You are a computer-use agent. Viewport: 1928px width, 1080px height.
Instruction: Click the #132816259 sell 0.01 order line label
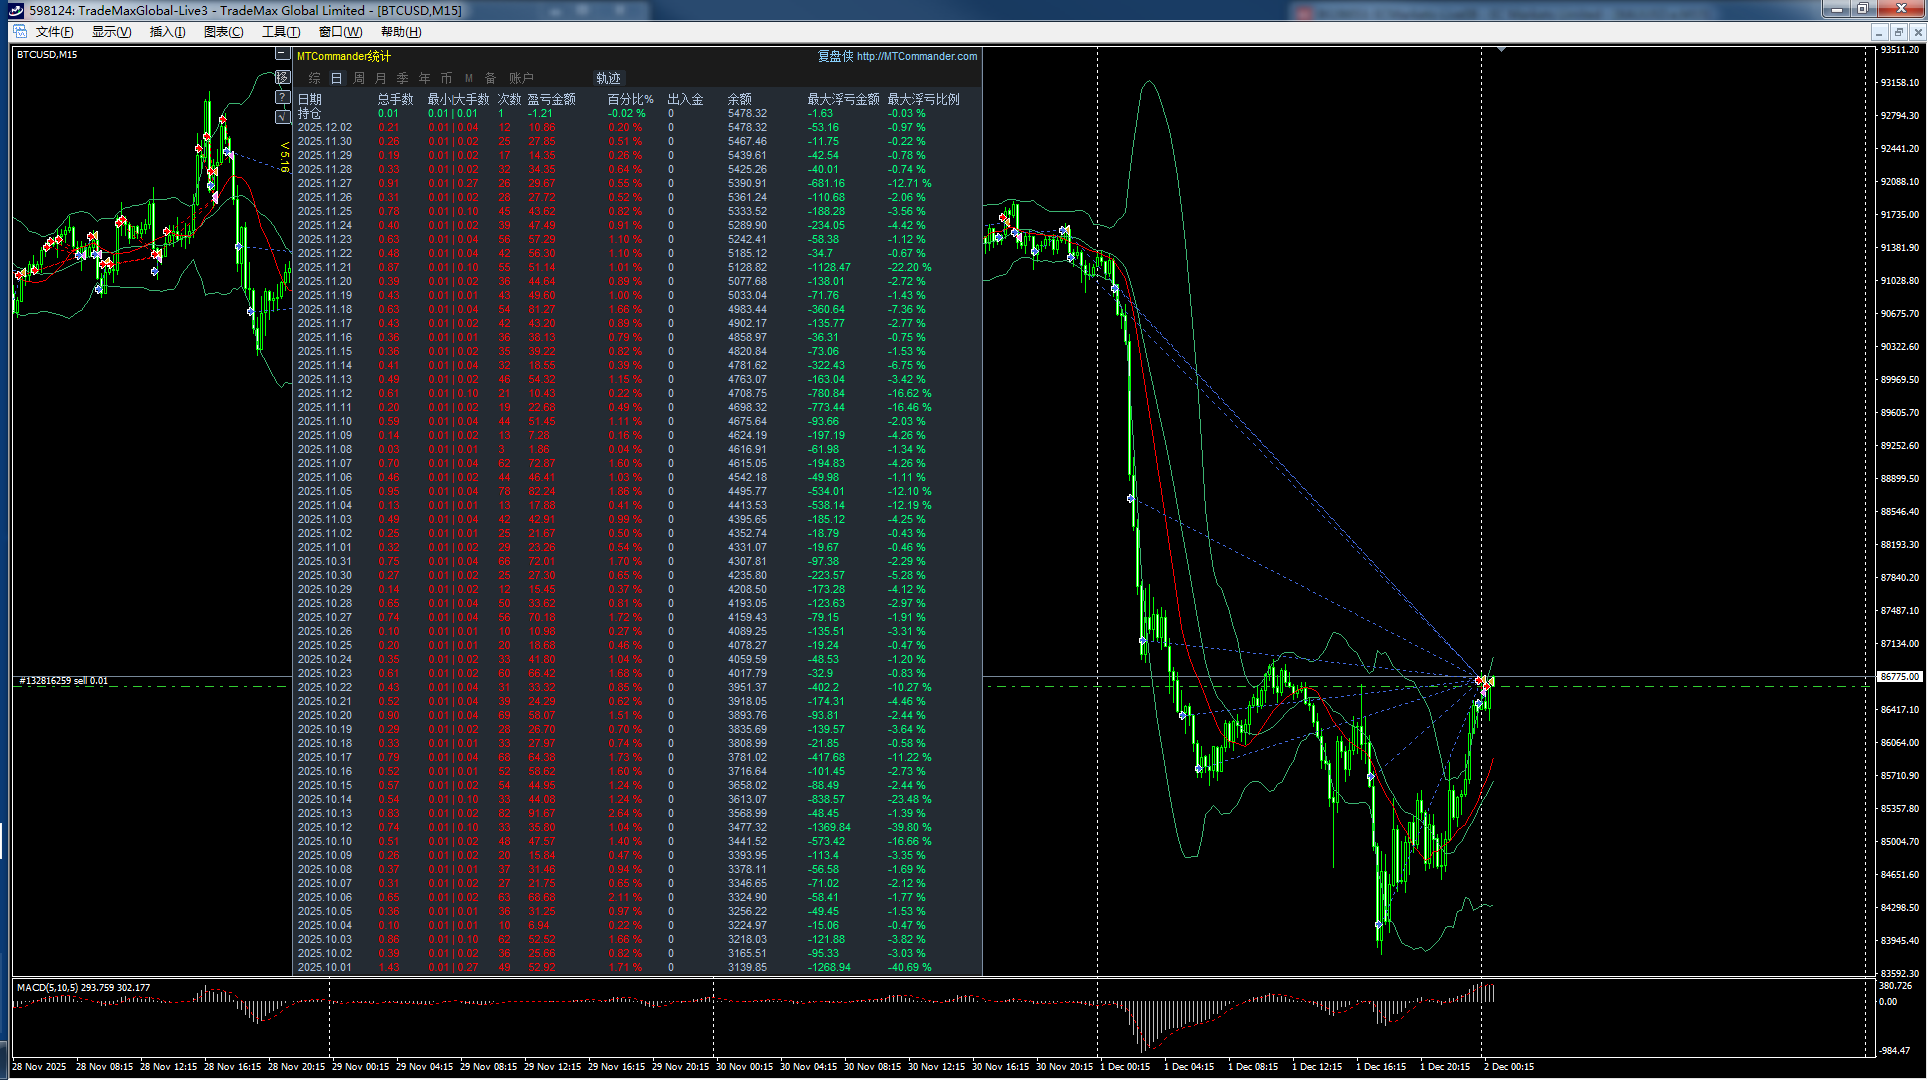(x=63, y=681)
